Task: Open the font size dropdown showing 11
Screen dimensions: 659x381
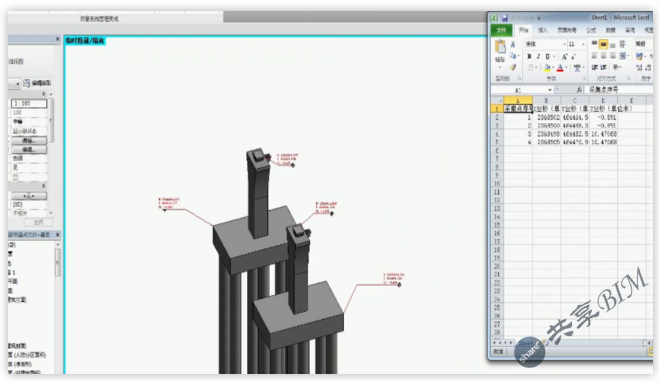Action: pyautogui.click(x=583, y=44)
